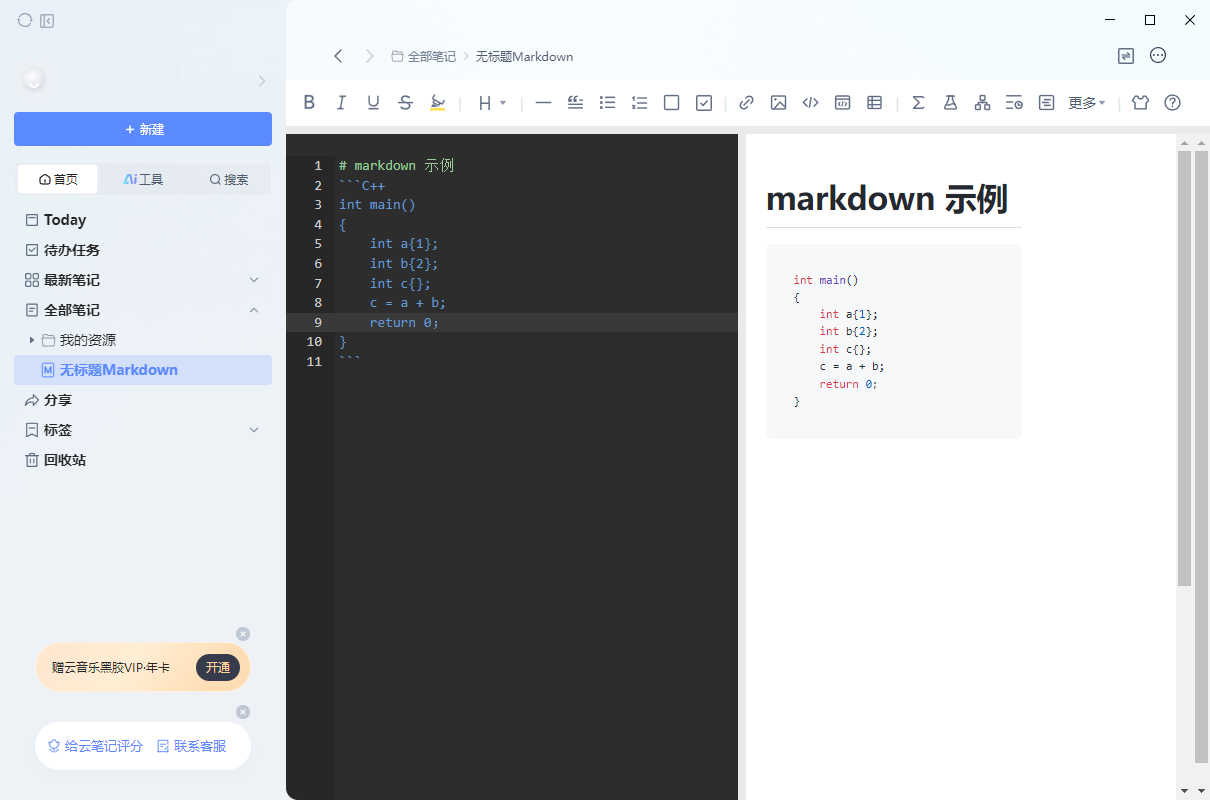Insert a hyperlink using the link icon
Image resolution: width=1210 pixels, height=800 pixels.
tap(746, 102)
